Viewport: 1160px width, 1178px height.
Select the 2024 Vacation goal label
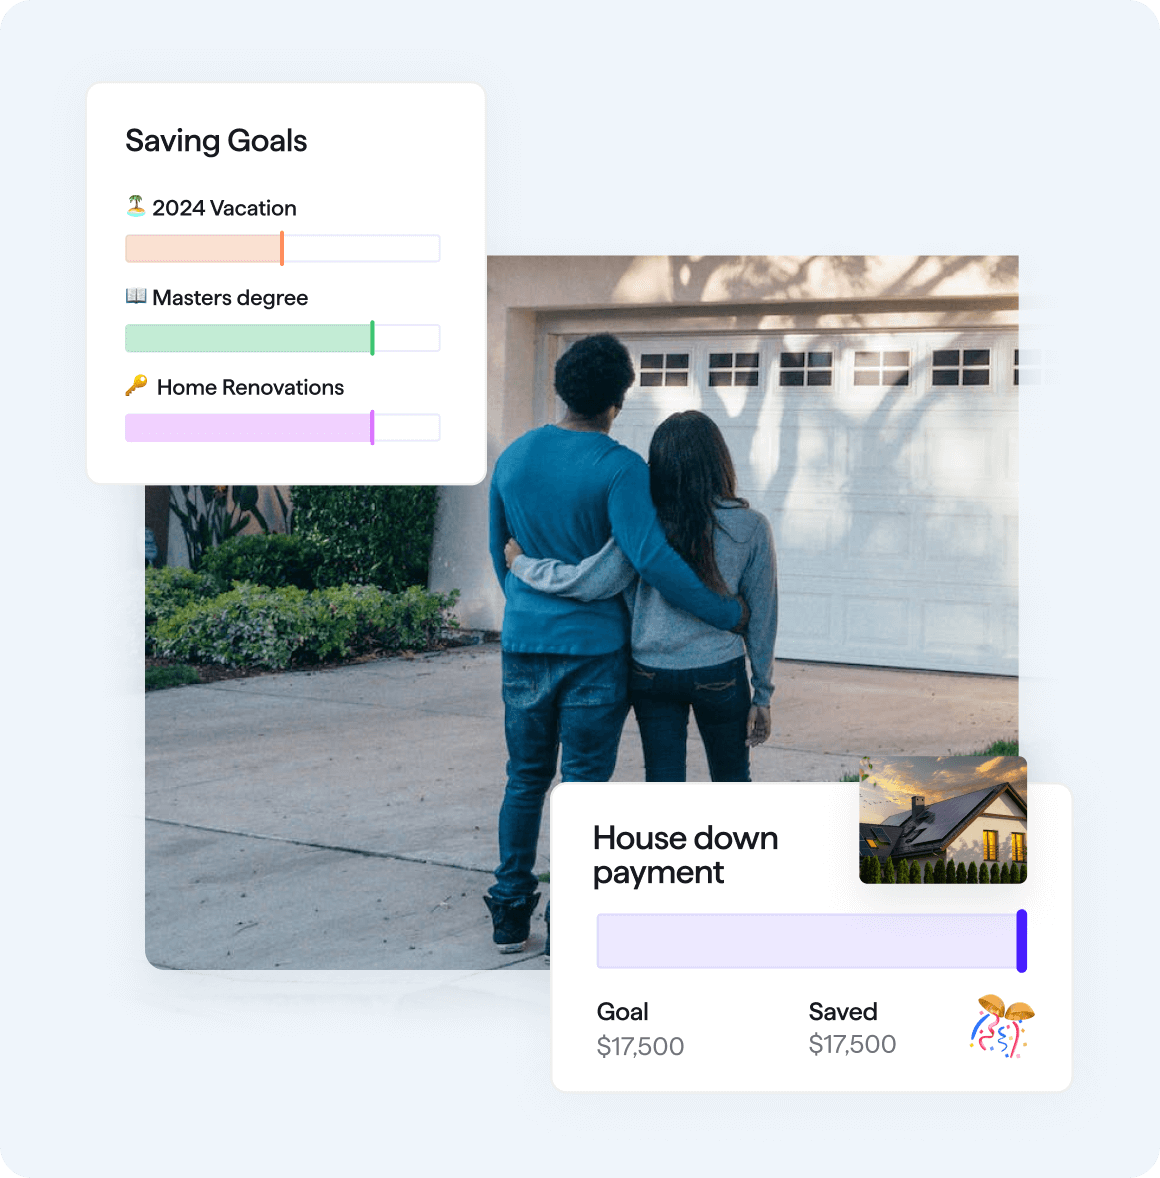pyautogui.click(x=224, y=208)
